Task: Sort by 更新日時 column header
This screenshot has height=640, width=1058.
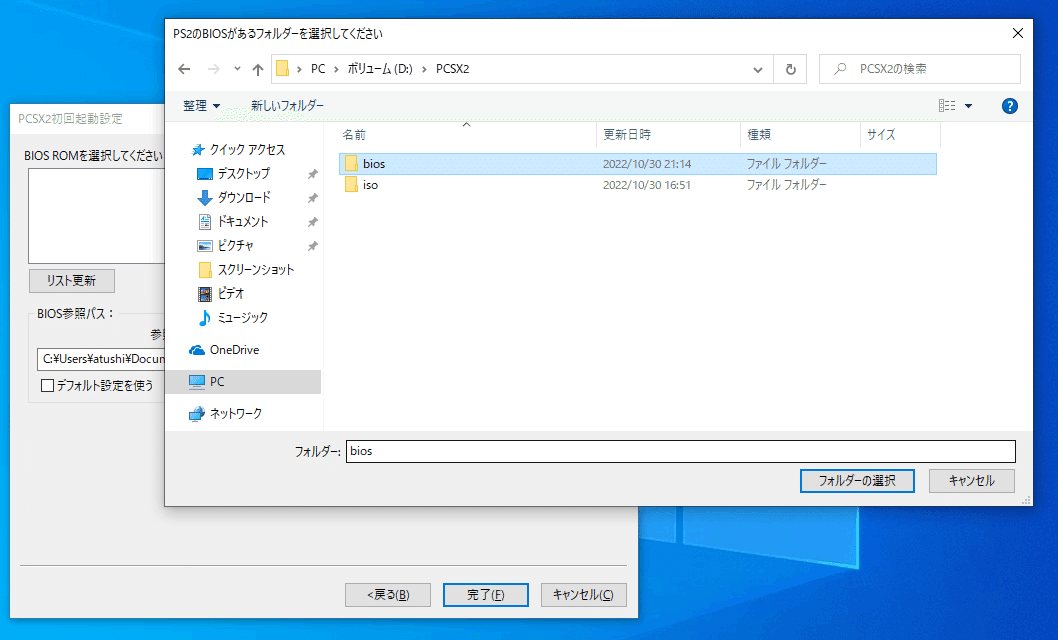Action: [669, 135]
